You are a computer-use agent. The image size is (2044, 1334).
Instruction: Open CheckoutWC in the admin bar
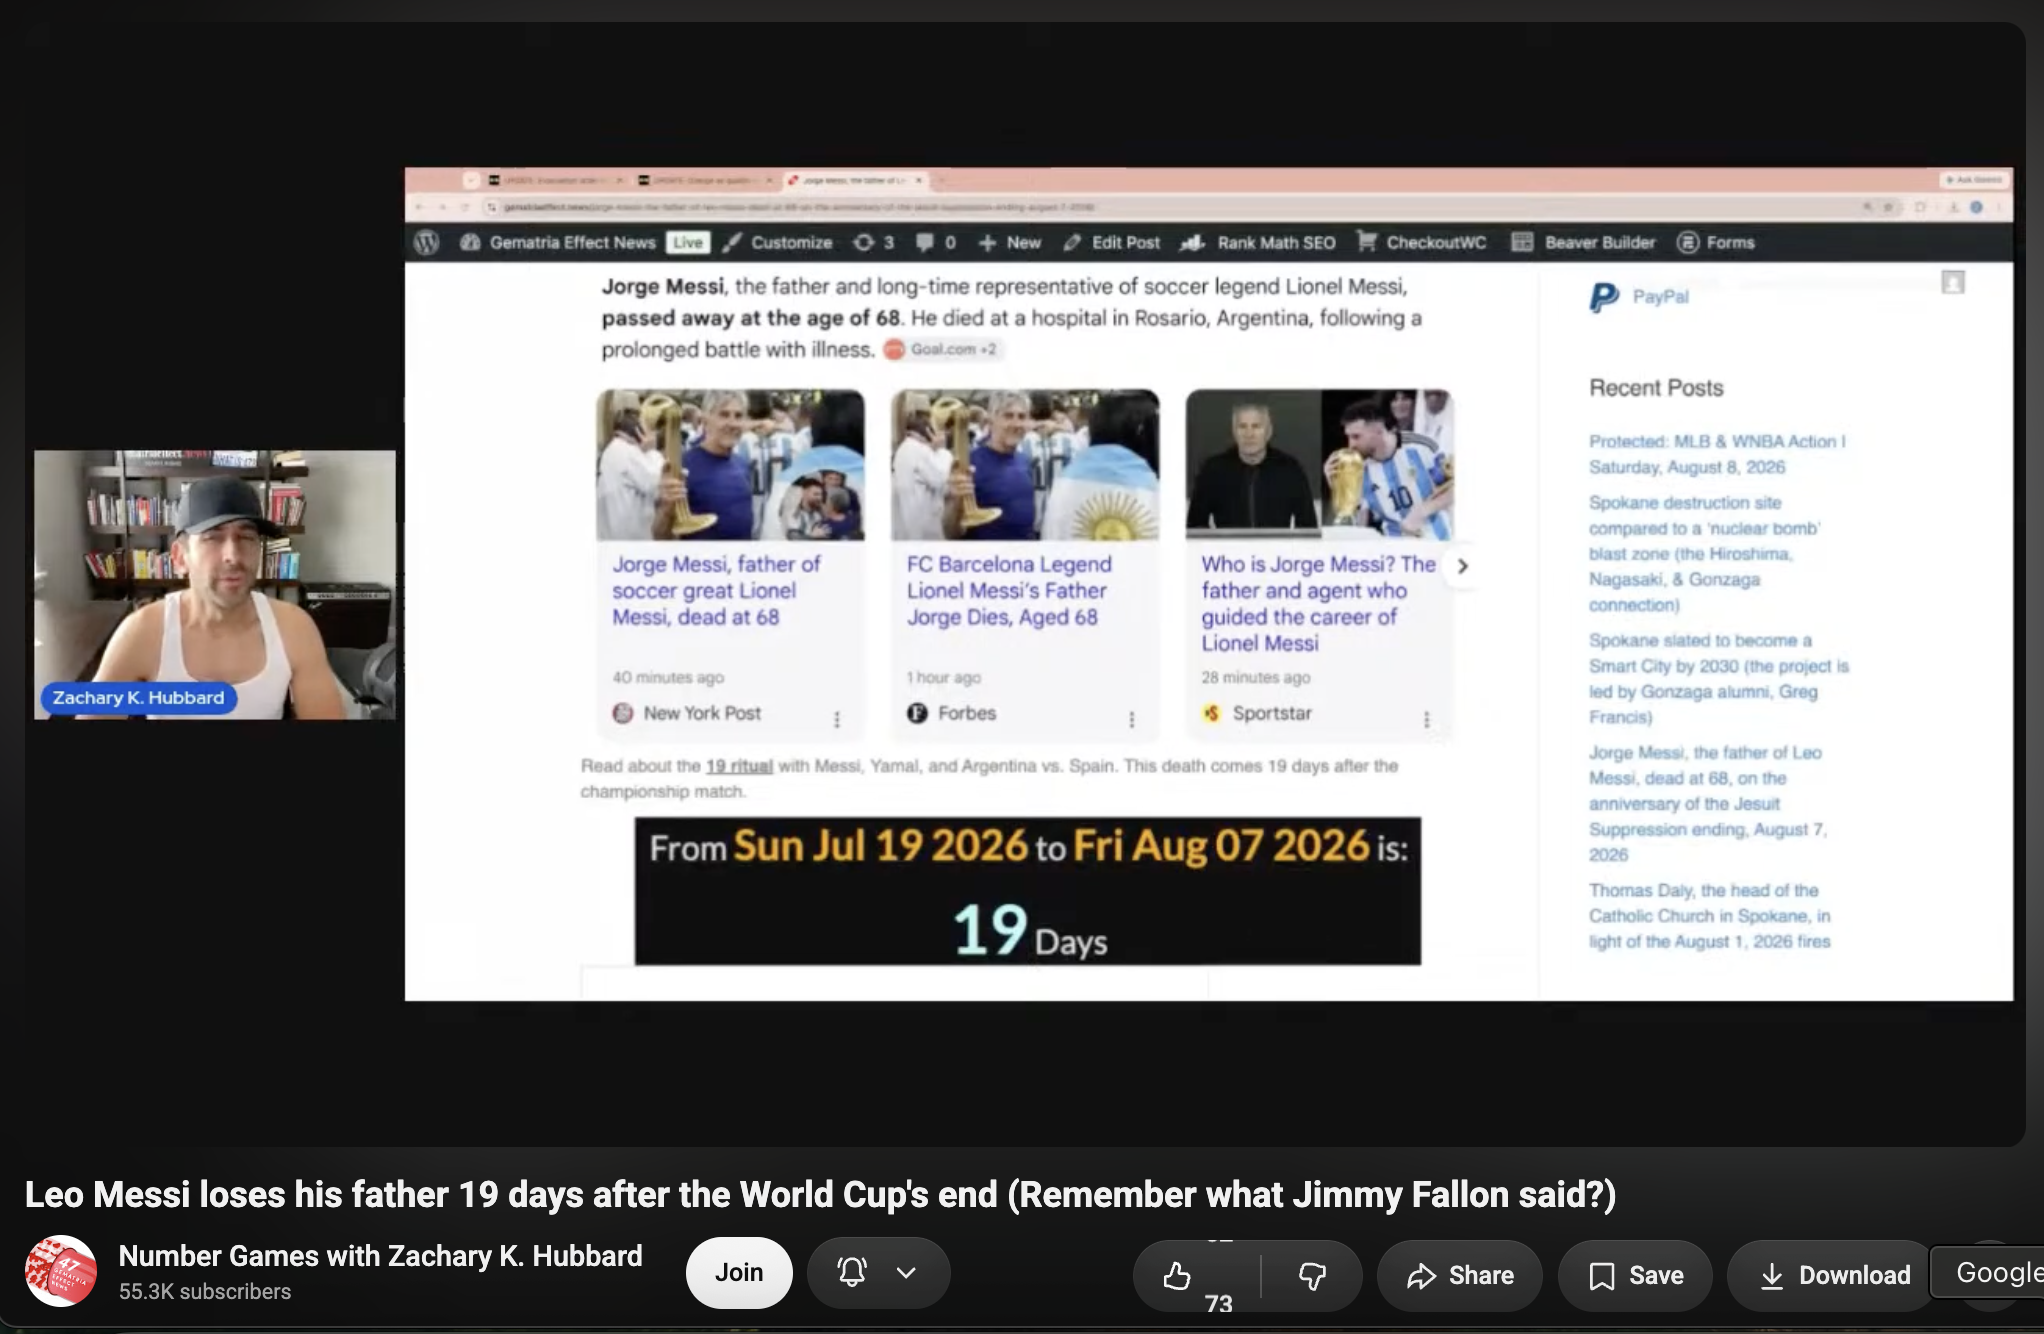(1422, 242)
